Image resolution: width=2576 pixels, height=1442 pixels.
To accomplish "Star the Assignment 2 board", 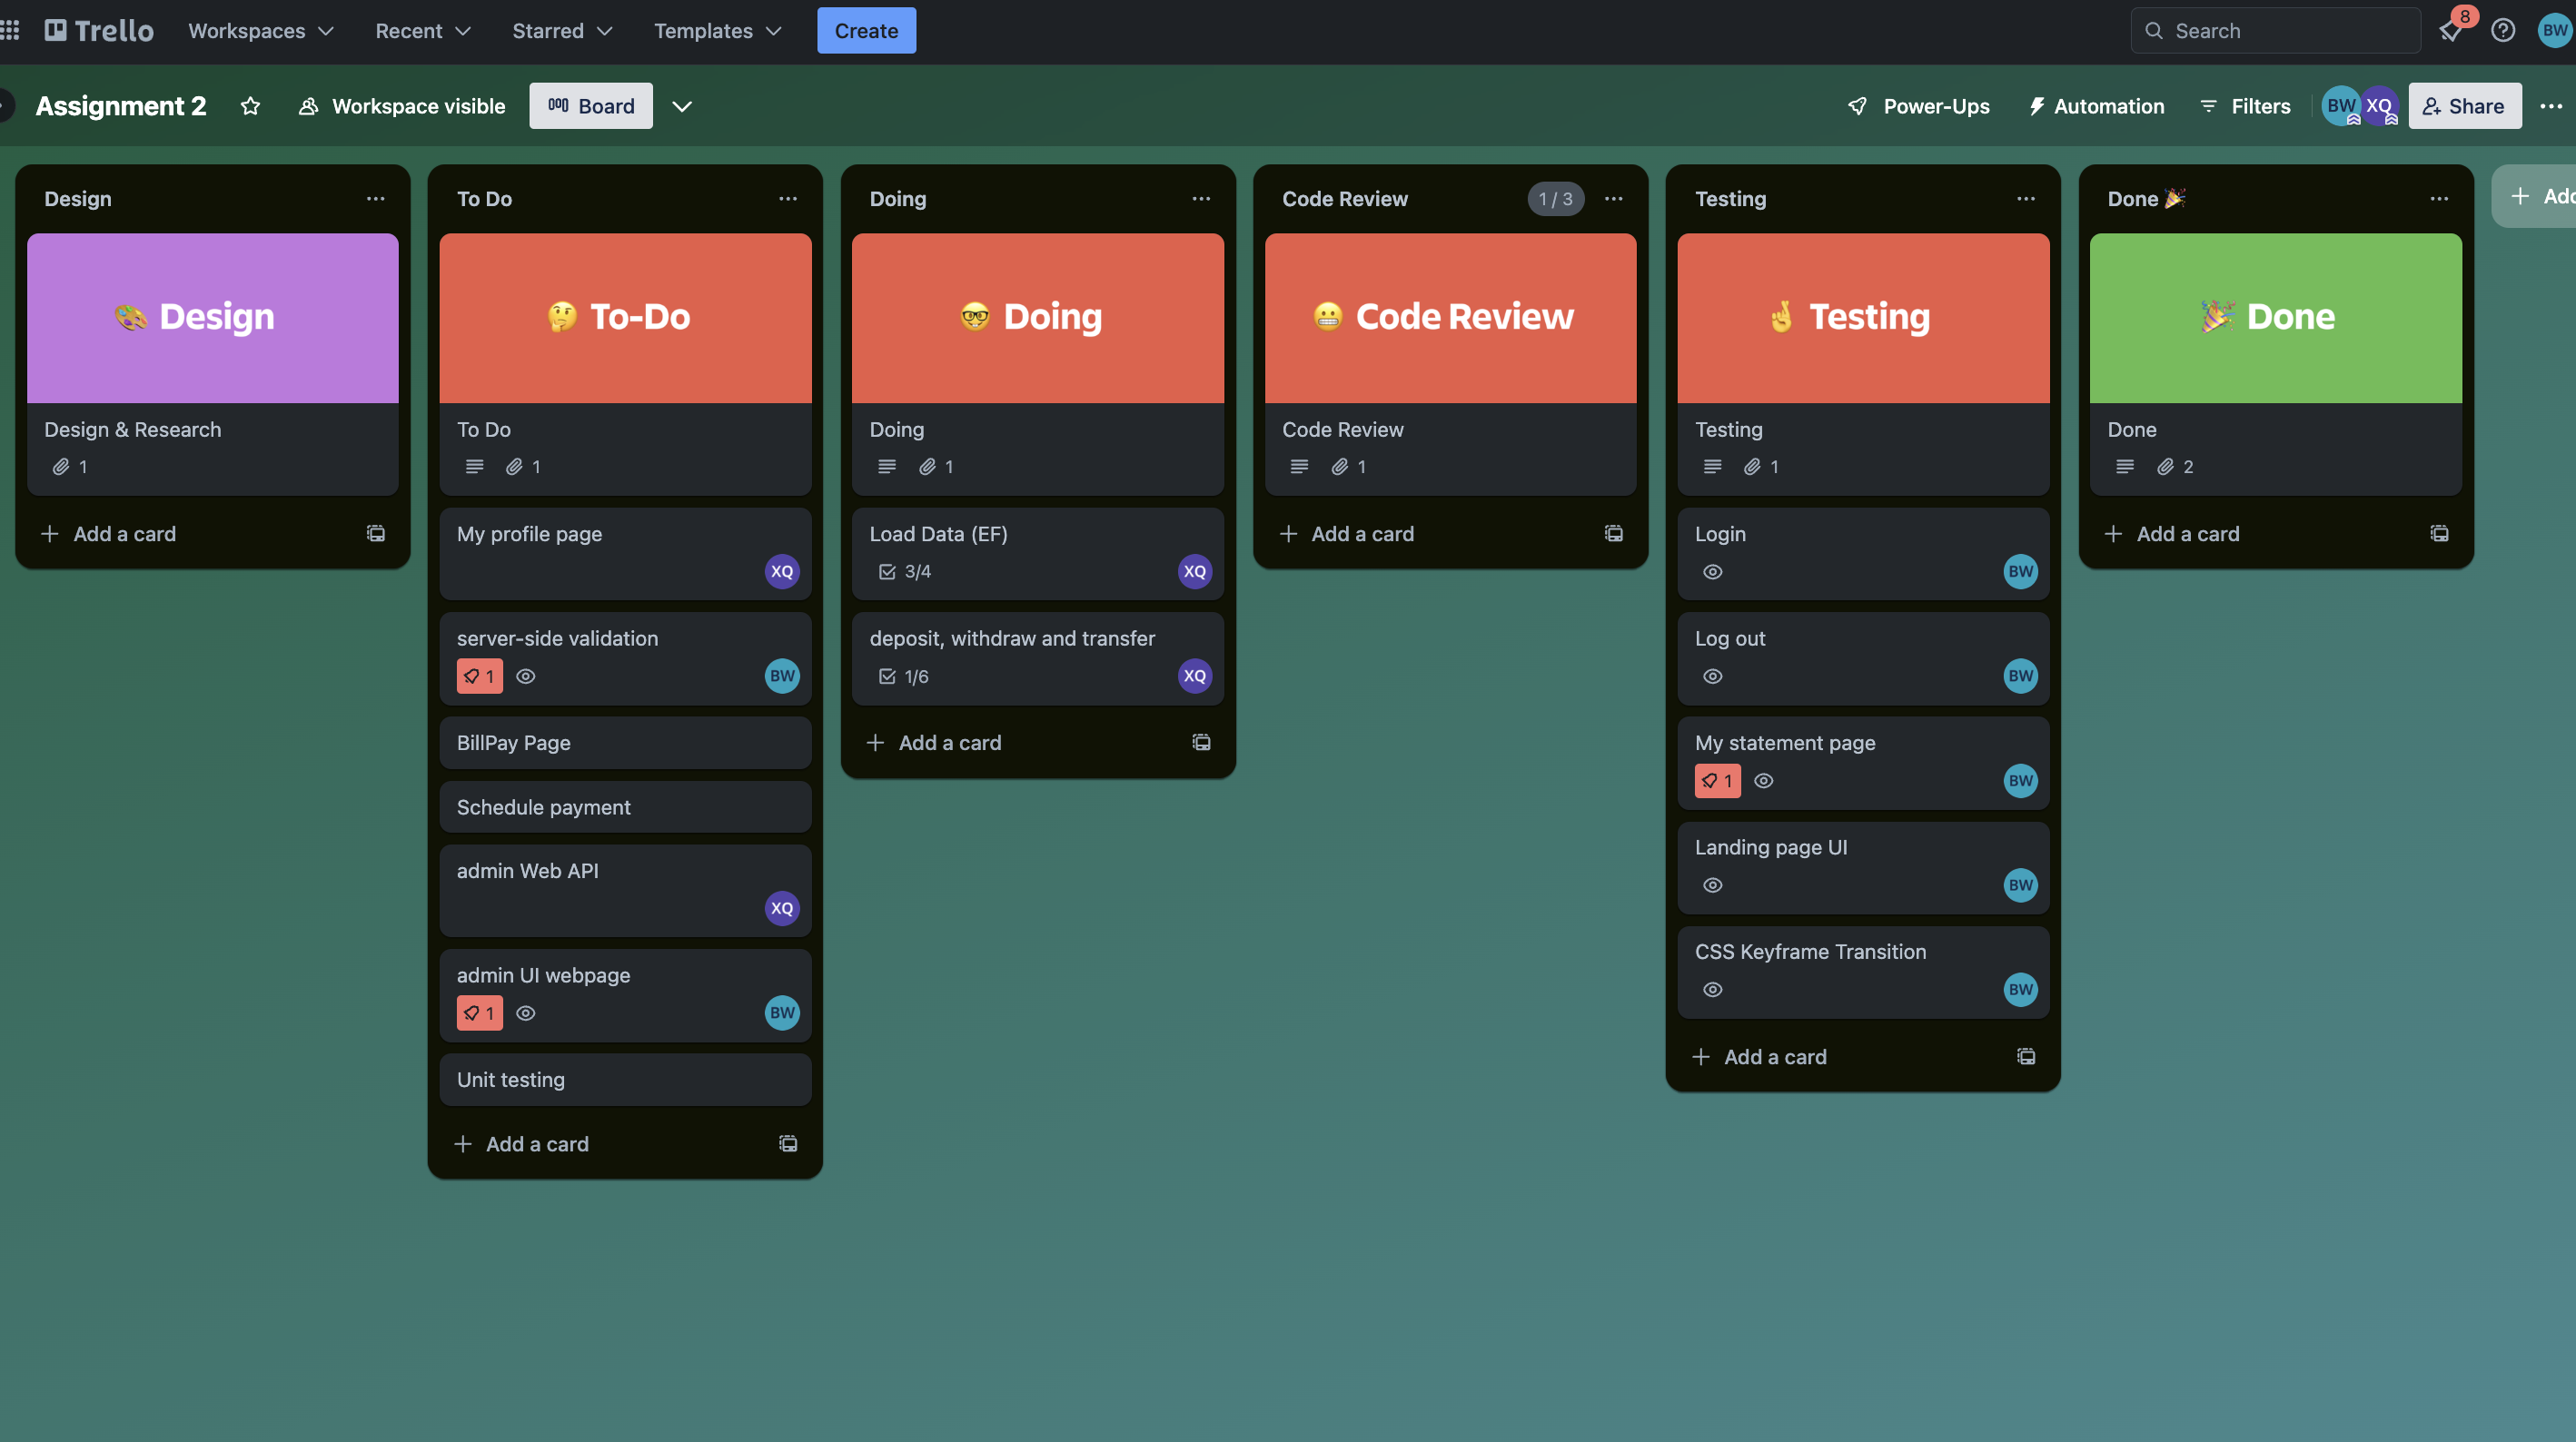I will click(250, 106).
